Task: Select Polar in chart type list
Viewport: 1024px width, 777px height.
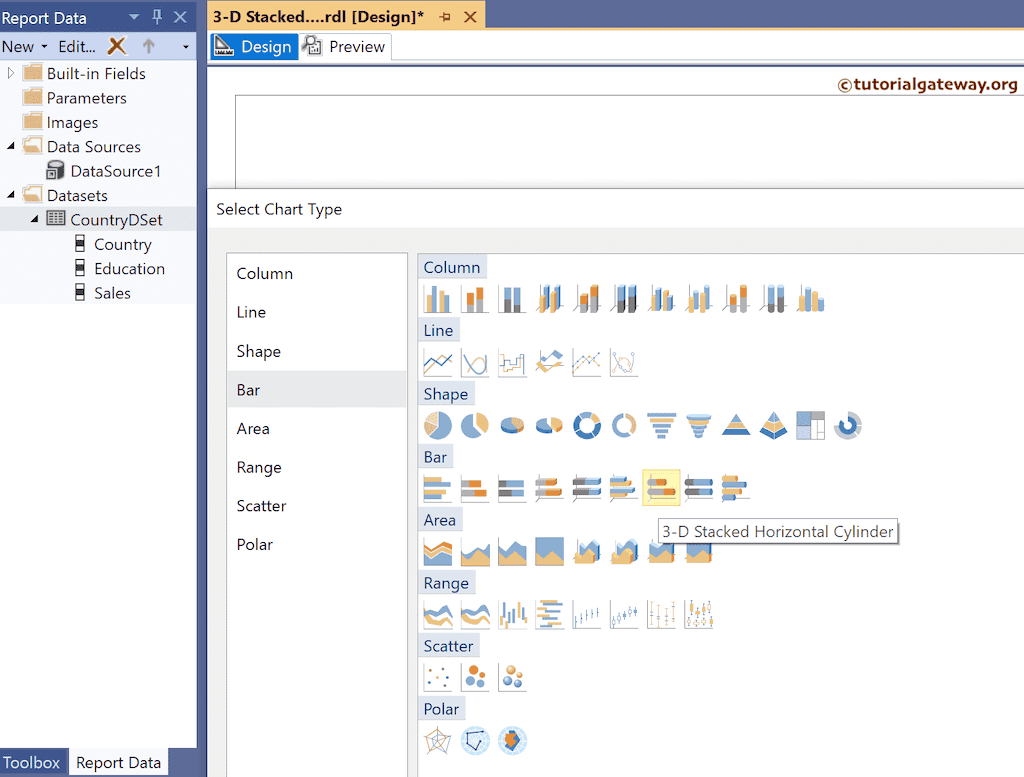Action: [x=317, y=545]
